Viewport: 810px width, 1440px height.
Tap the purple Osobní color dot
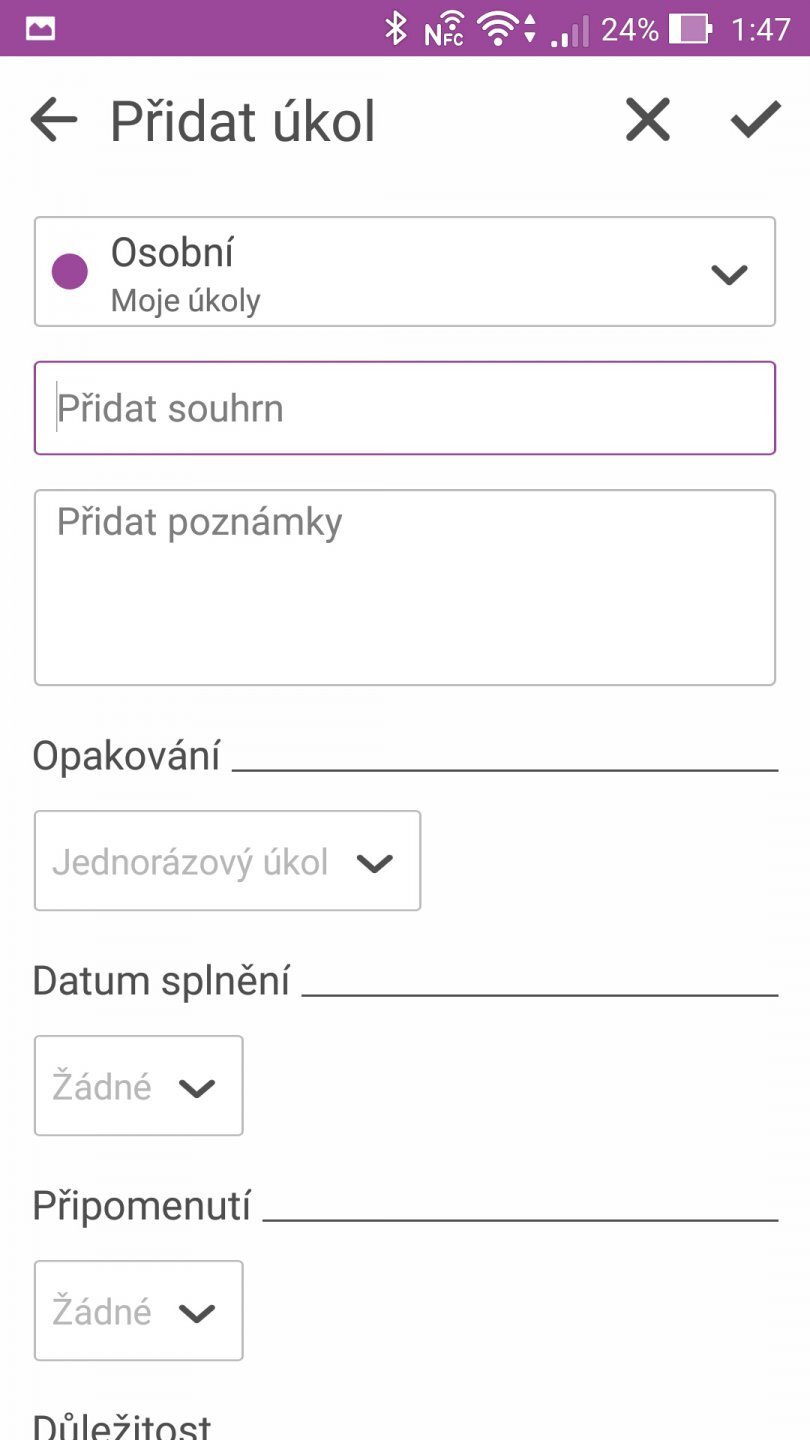click(x=70, y=271)
